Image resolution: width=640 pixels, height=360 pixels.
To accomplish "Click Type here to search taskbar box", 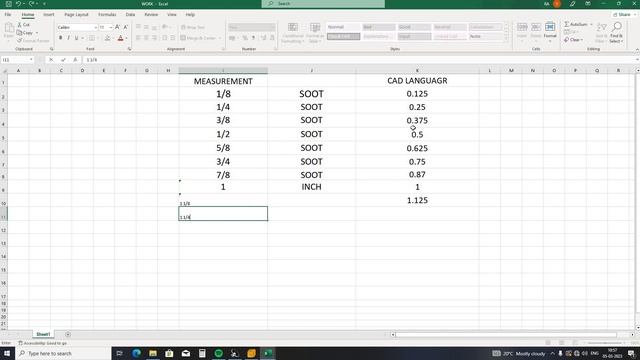I will (63, 353).
